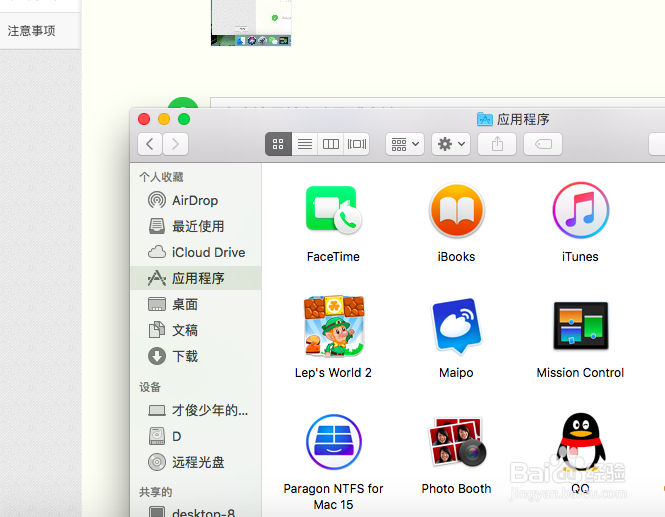Switch to icon view
Screen dimensions: 665x517
[278, 144]
